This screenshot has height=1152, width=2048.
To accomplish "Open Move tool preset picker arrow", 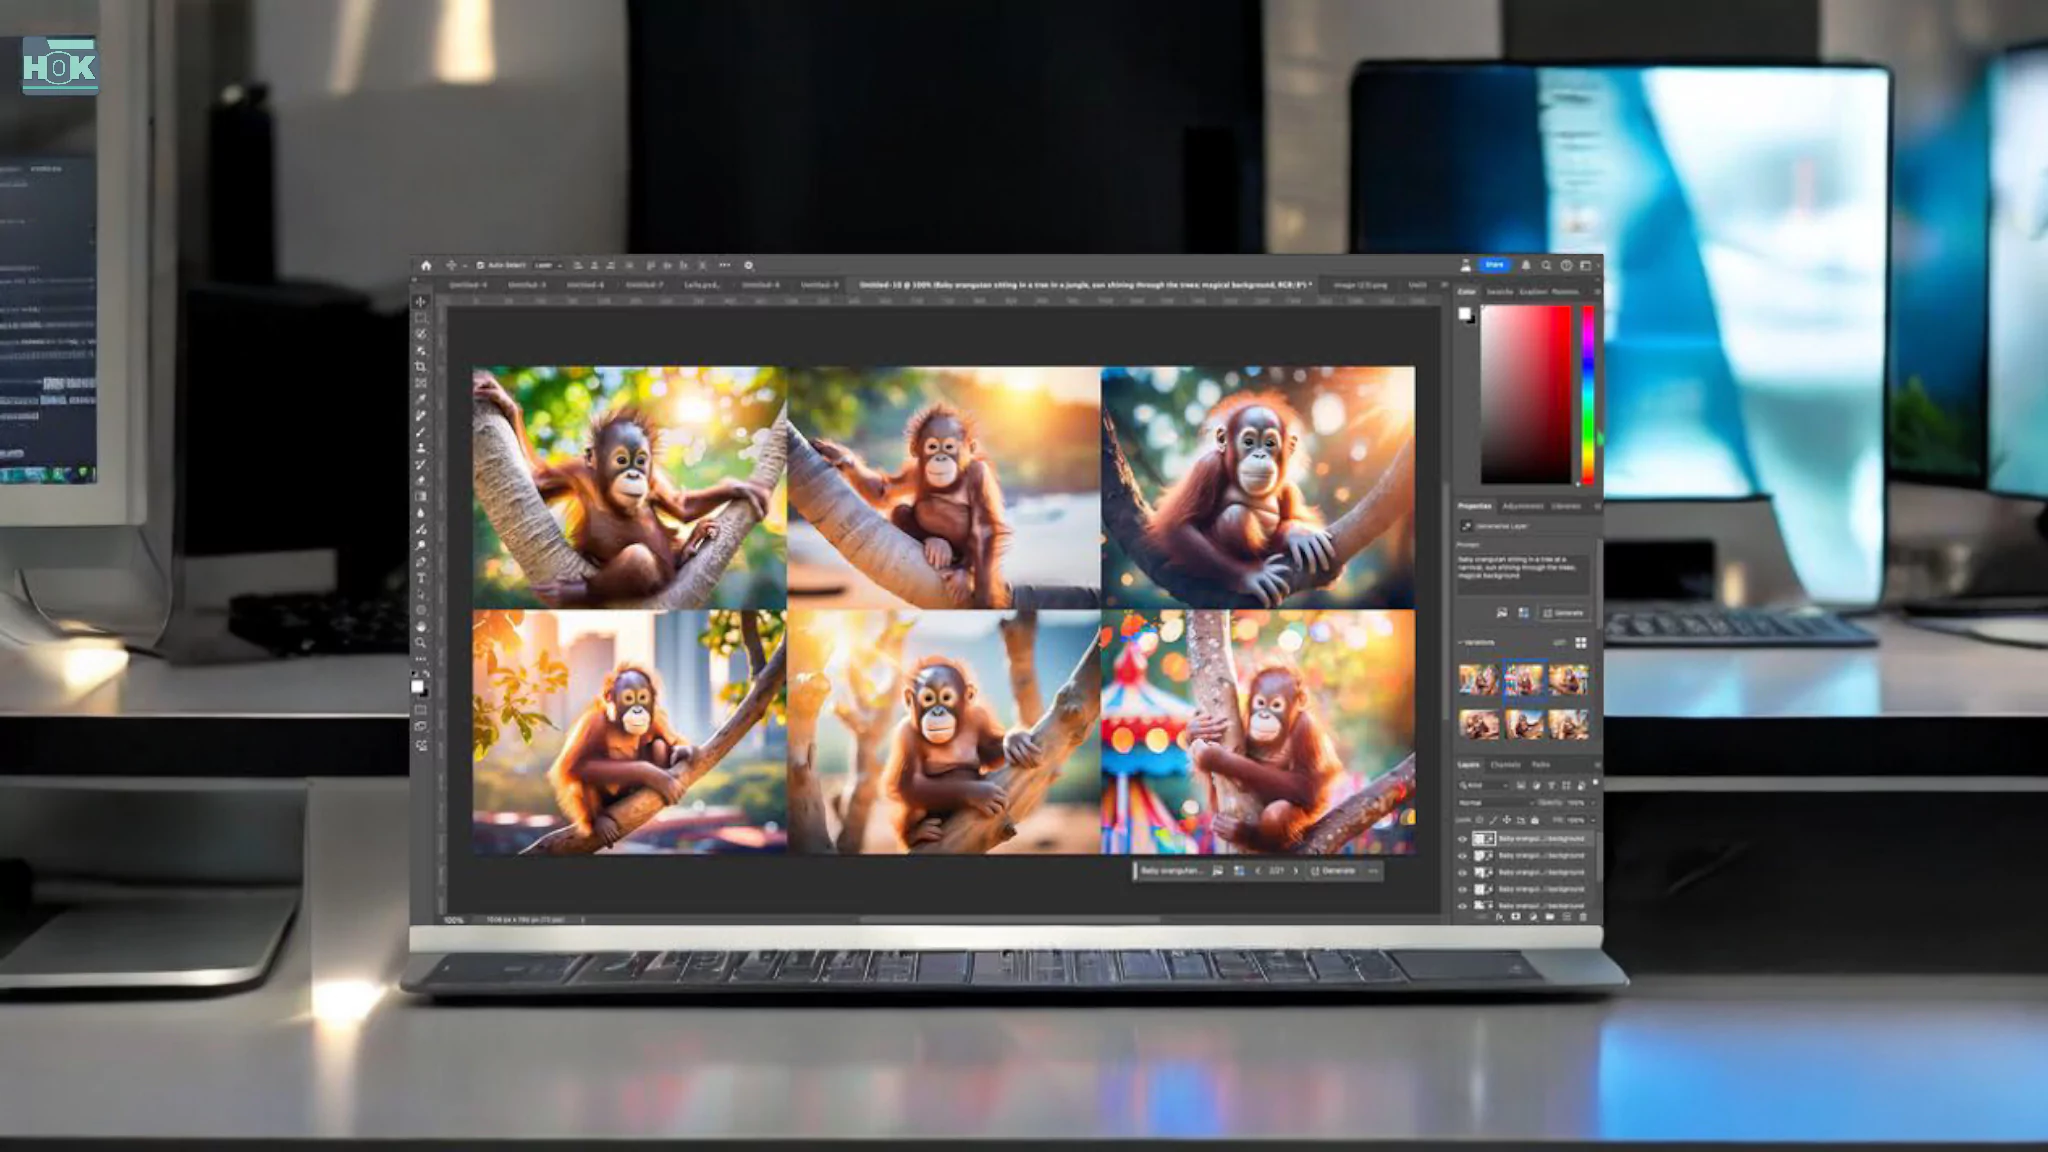I will [465, 266].
